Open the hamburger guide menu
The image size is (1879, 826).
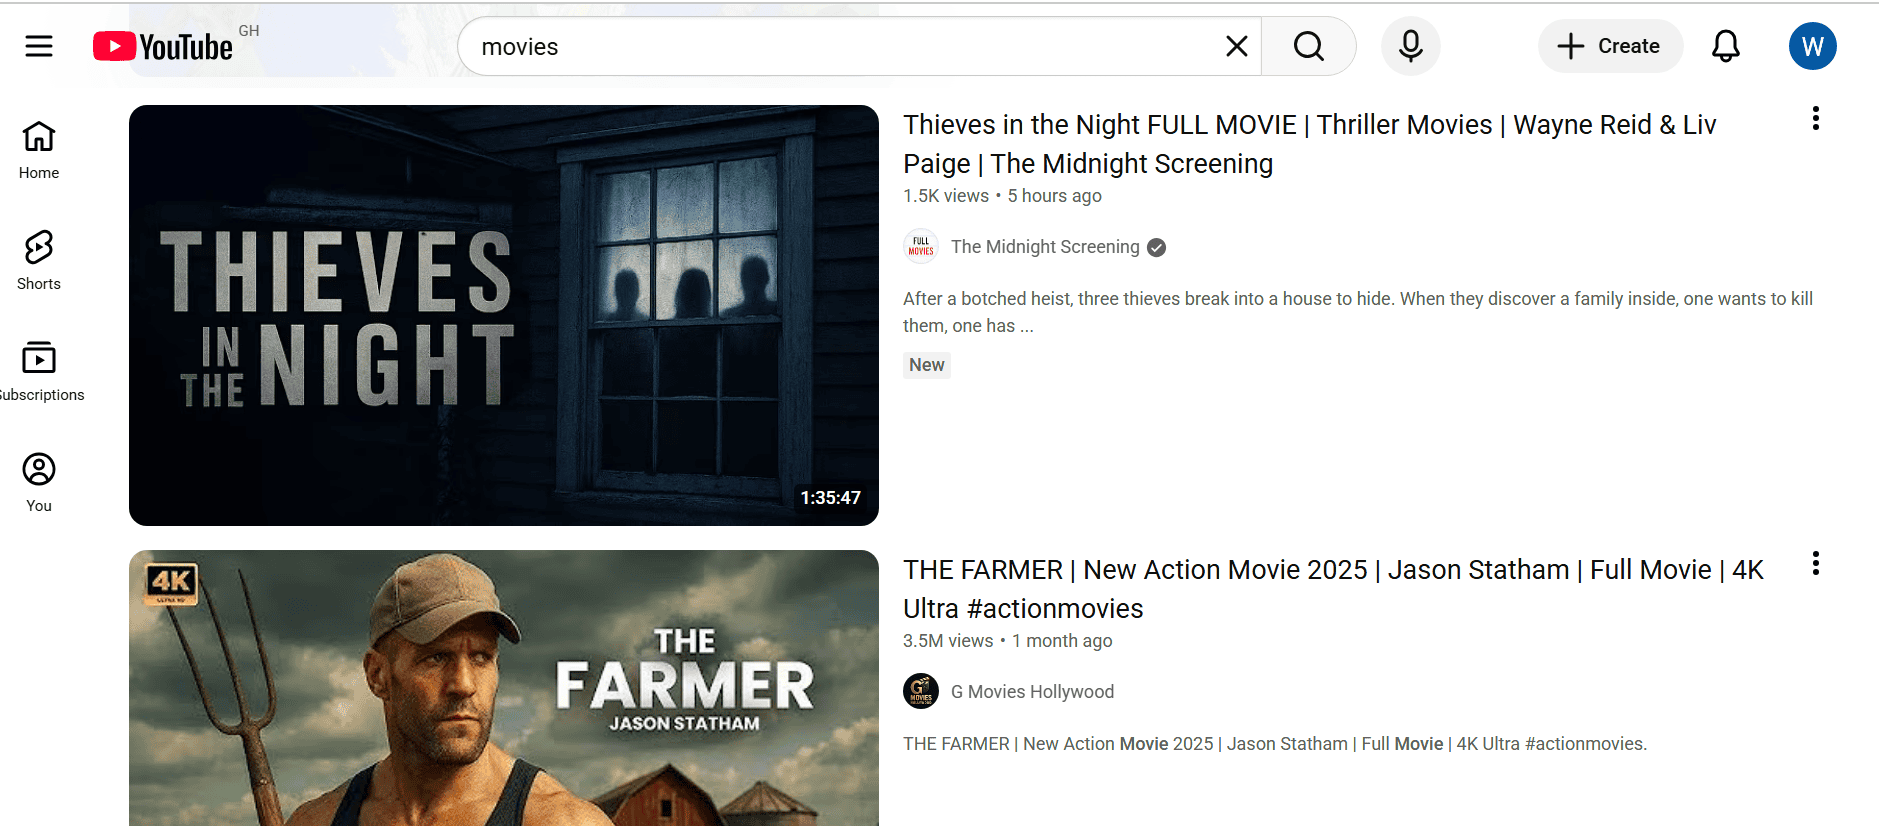point(39,46)
